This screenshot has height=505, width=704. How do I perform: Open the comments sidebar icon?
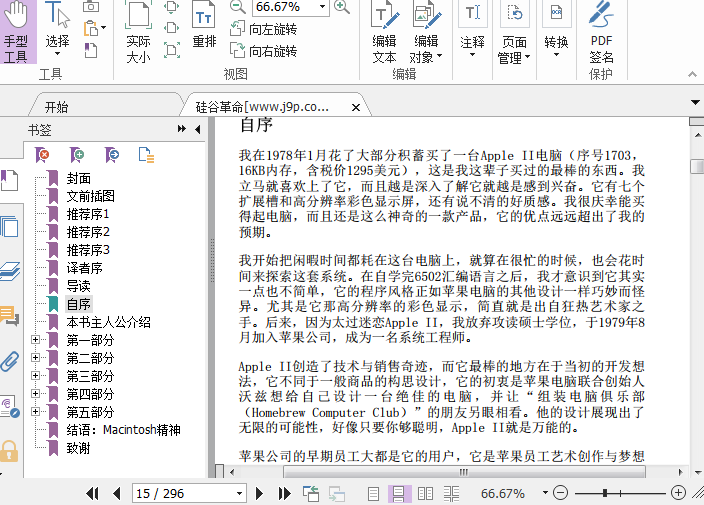point(9,315)
